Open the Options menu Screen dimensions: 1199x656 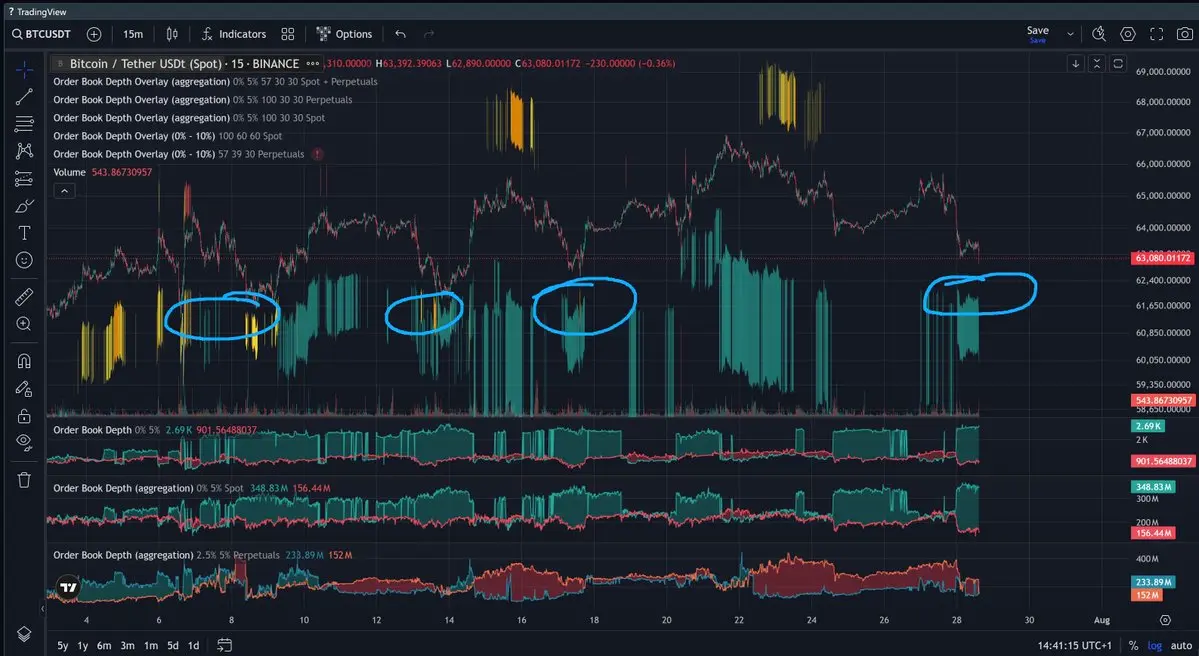point(344,34)
